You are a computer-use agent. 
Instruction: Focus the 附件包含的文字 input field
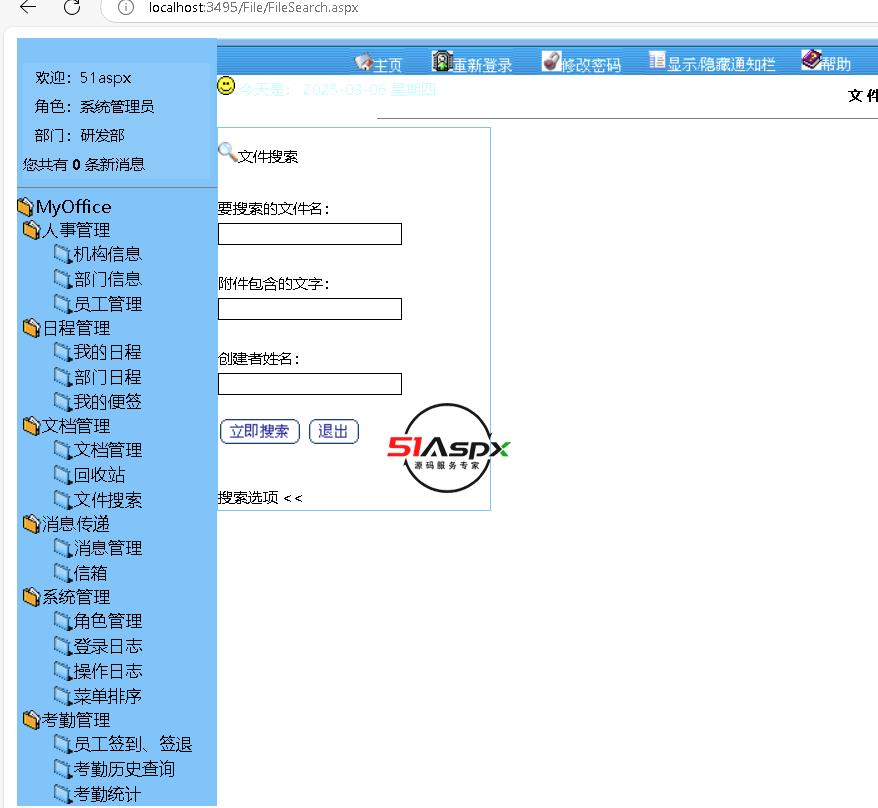coord(310,309)
